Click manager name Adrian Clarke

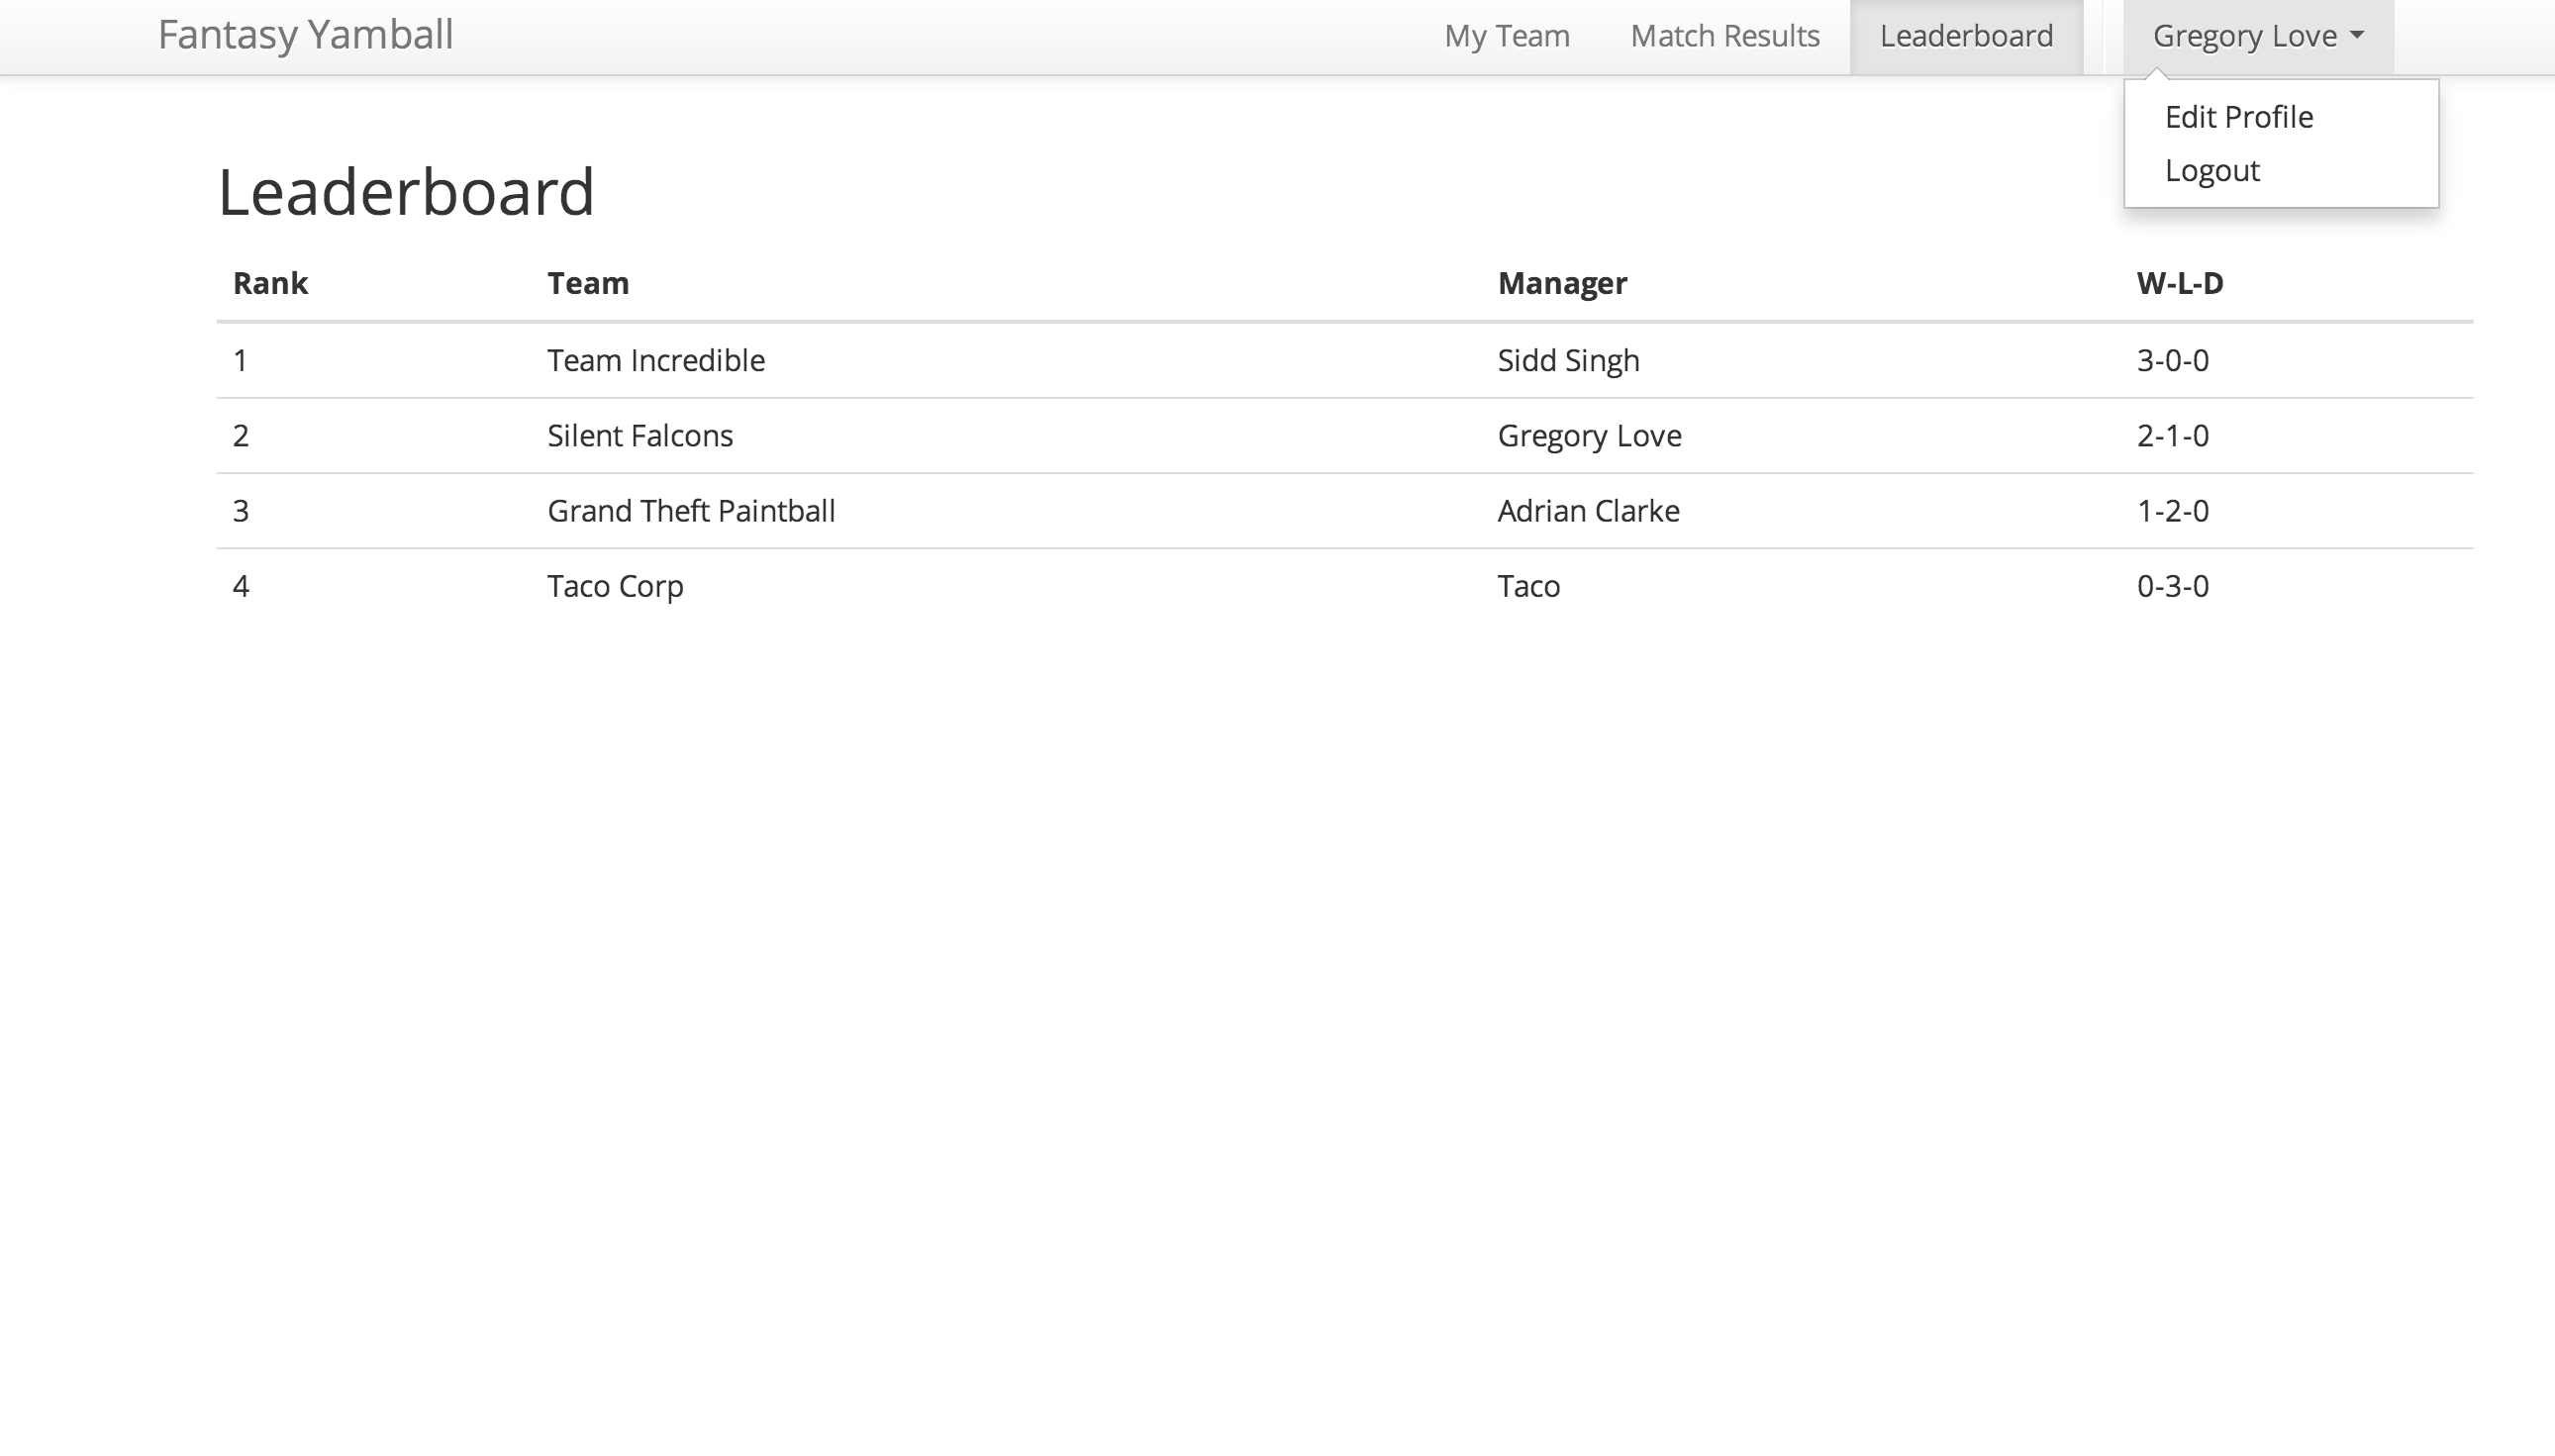[1587, 511]
